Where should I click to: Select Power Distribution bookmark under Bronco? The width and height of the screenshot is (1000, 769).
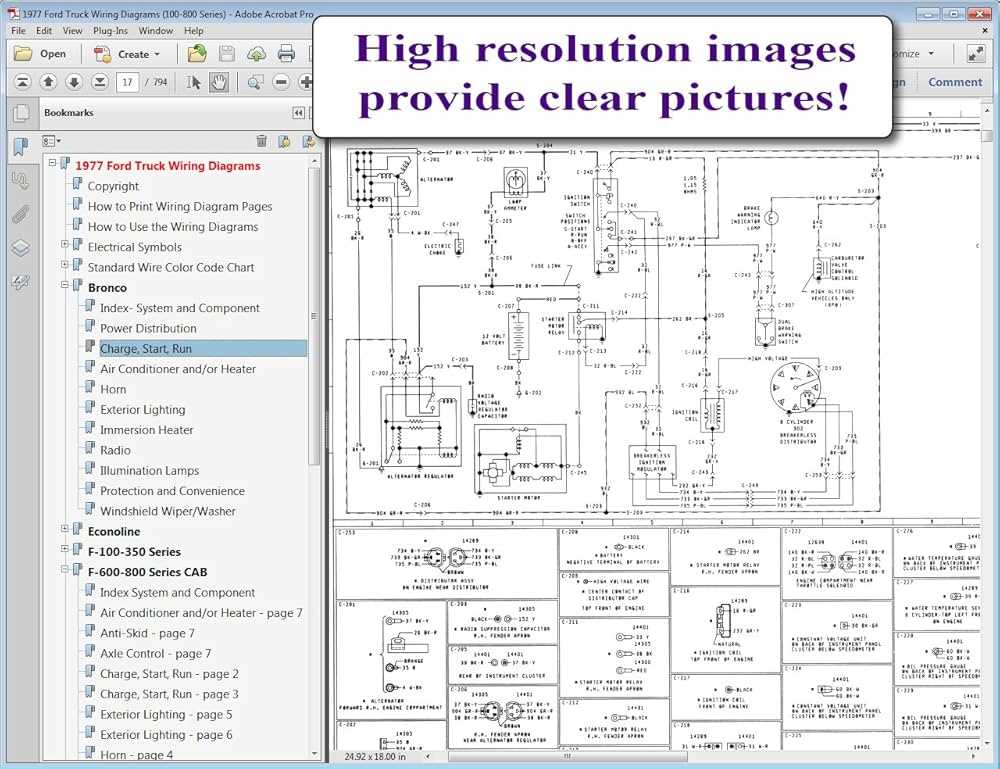click(x=148, y=328)
